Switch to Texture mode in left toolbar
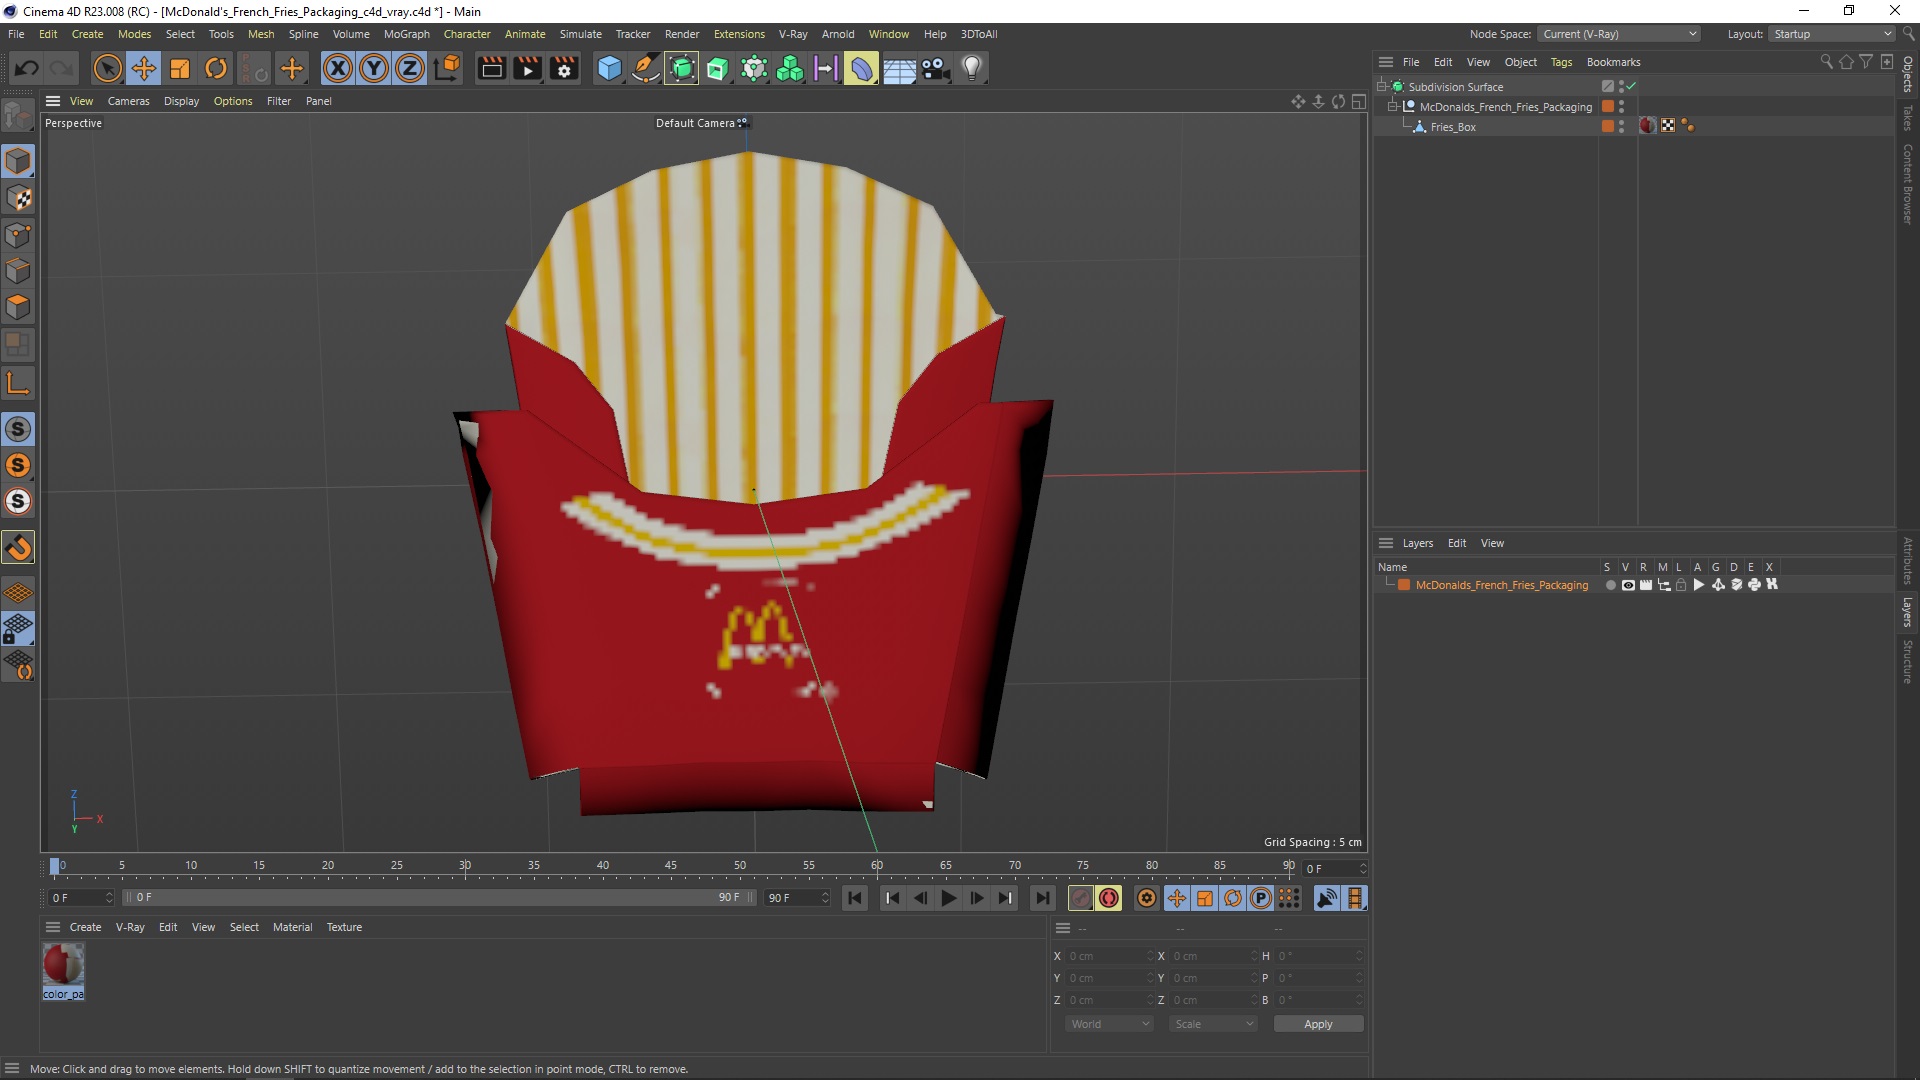Viewport: 1920px width, 1080px height. point(18,197)
